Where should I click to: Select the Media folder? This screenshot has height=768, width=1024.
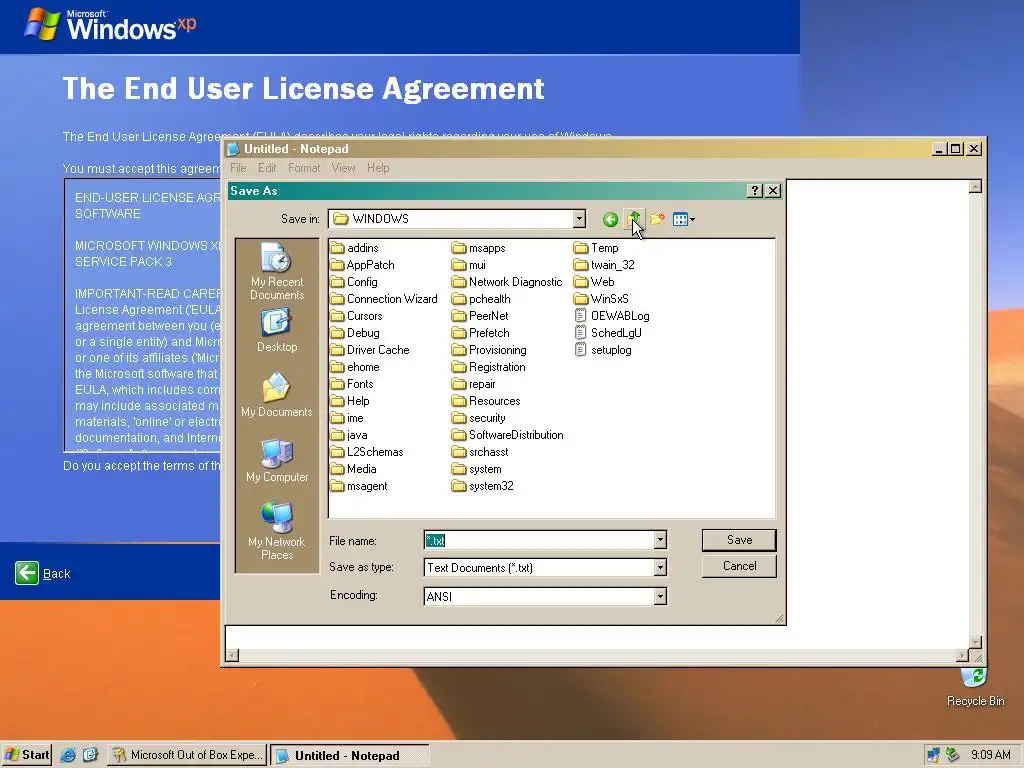tap(353, 469)
